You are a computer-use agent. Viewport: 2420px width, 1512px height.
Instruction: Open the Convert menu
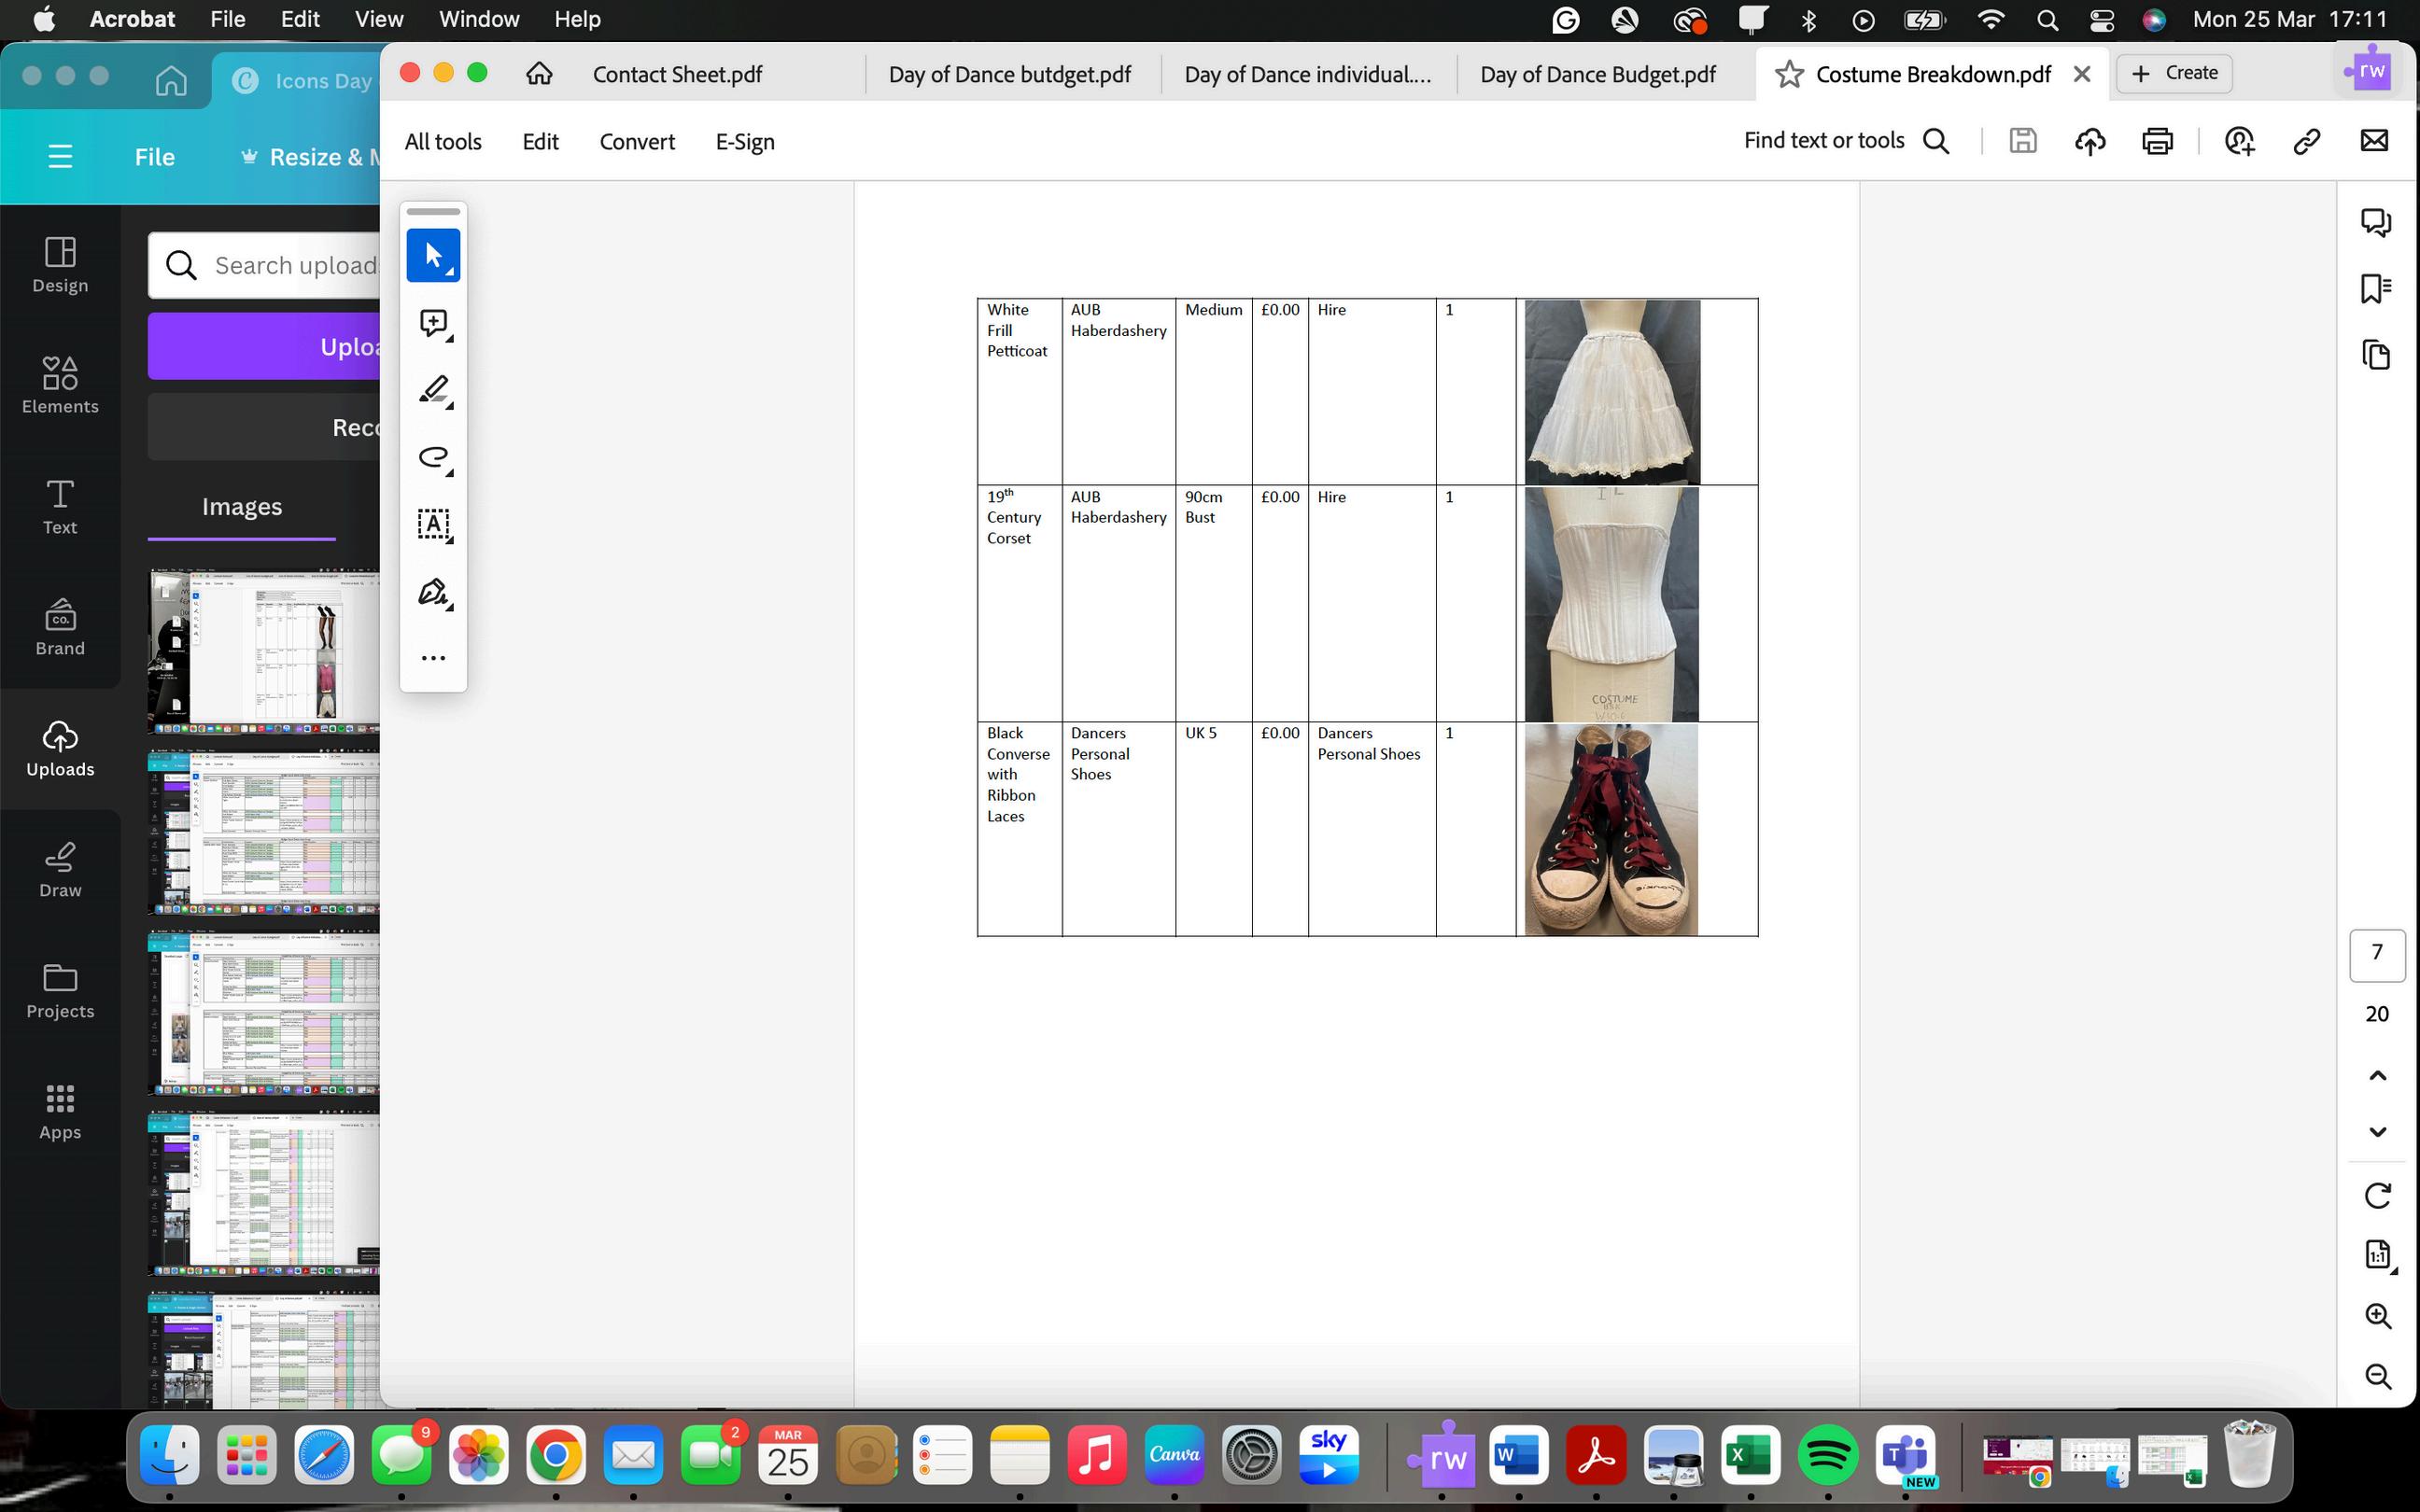(x=636, y=142)
